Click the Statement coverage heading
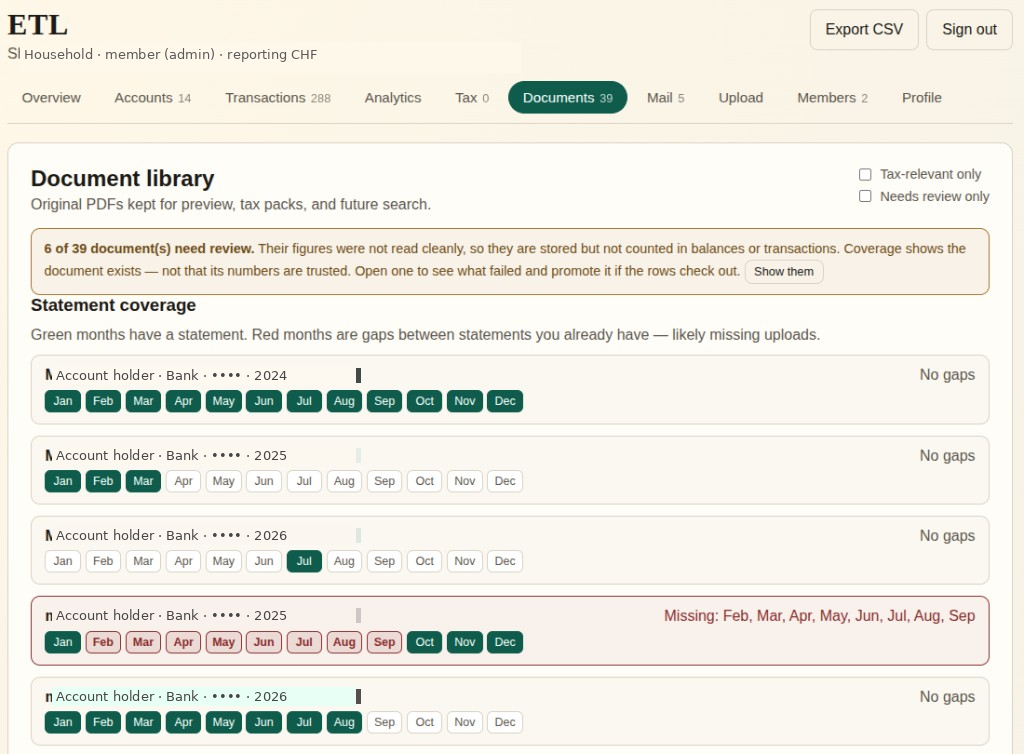This screenshot has height=754, width=1024. click(114, 306)
